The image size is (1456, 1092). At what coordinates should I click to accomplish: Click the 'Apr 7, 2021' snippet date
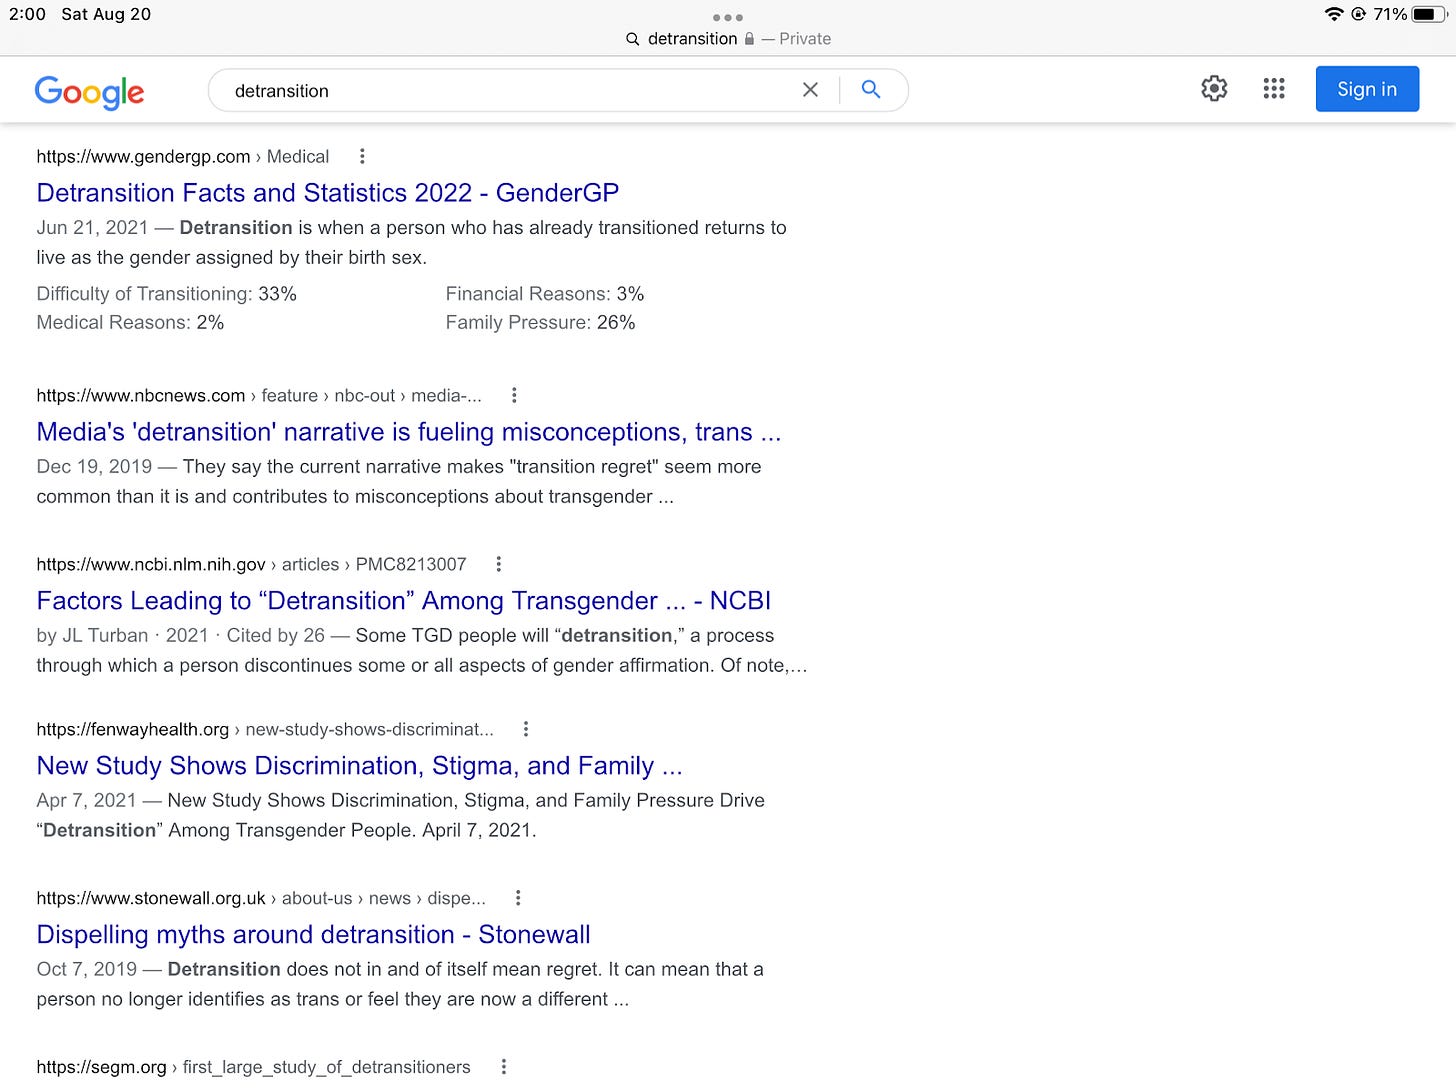coord(86,800)
